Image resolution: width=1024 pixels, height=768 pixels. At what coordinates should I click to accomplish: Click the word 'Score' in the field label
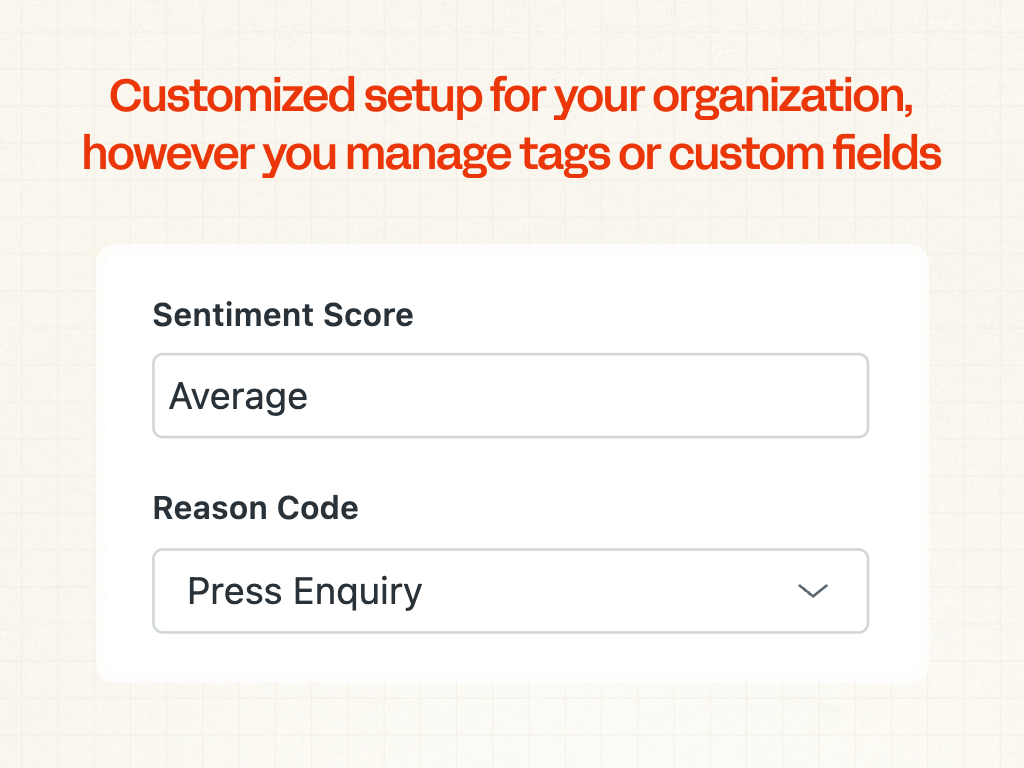(369, 315)
